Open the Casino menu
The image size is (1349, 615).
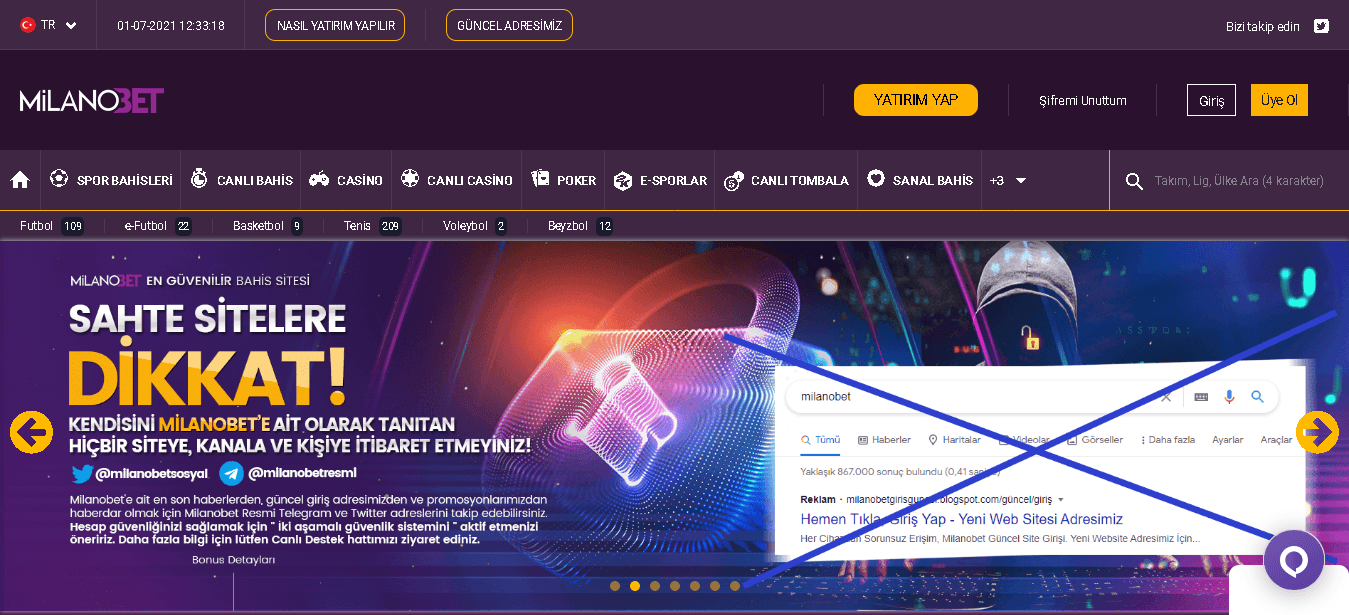346,180
